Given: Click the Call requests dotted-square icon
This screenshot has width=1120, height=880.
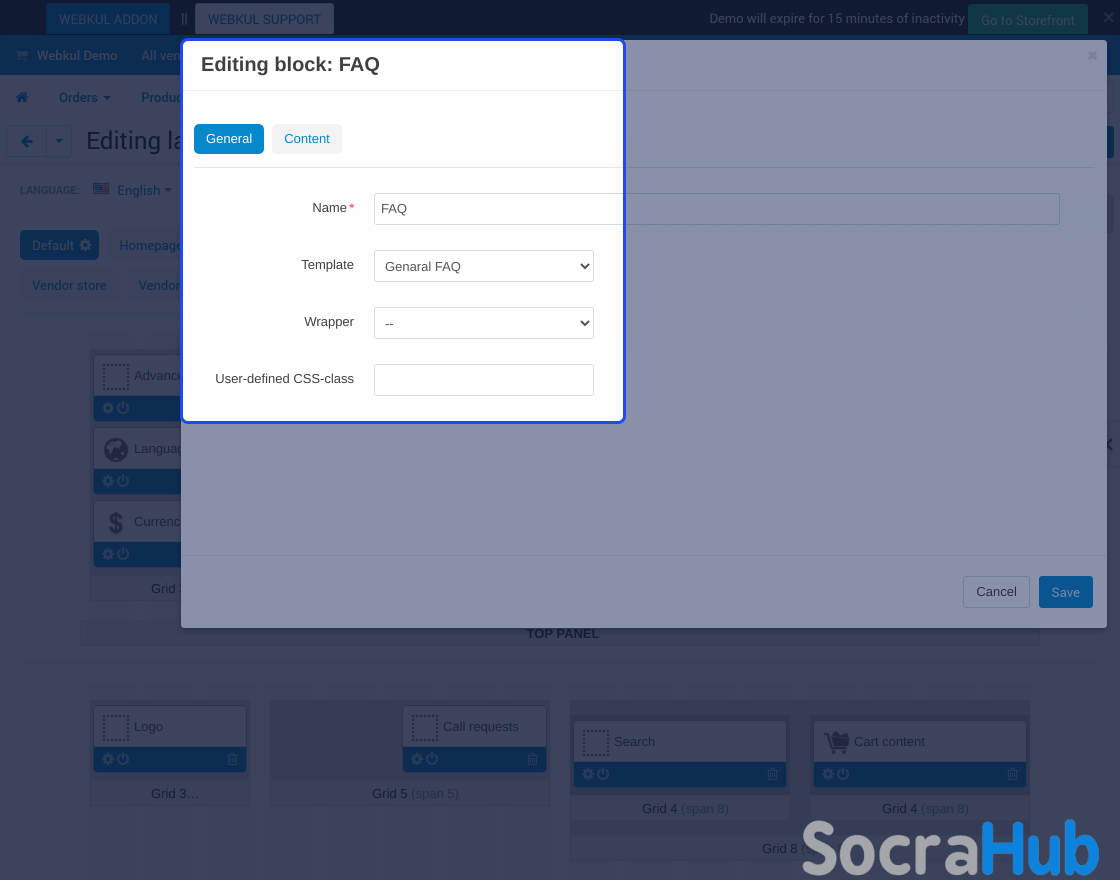Looking at the screenshot, I should point(425,727).
